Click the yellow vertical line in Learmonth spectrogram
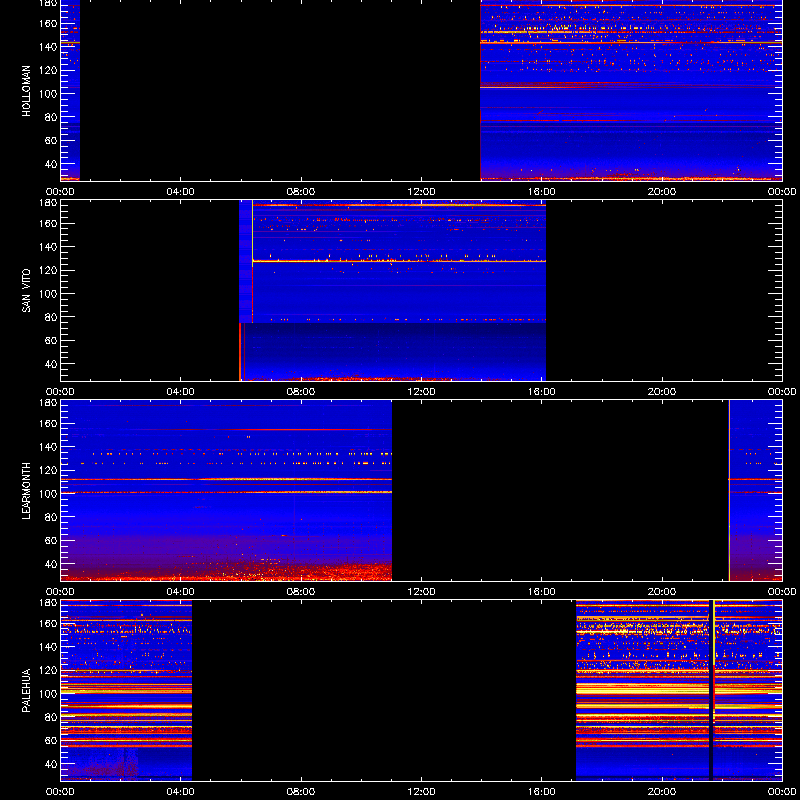Viewport: 800px width, 800px height. tap(729, 490)
